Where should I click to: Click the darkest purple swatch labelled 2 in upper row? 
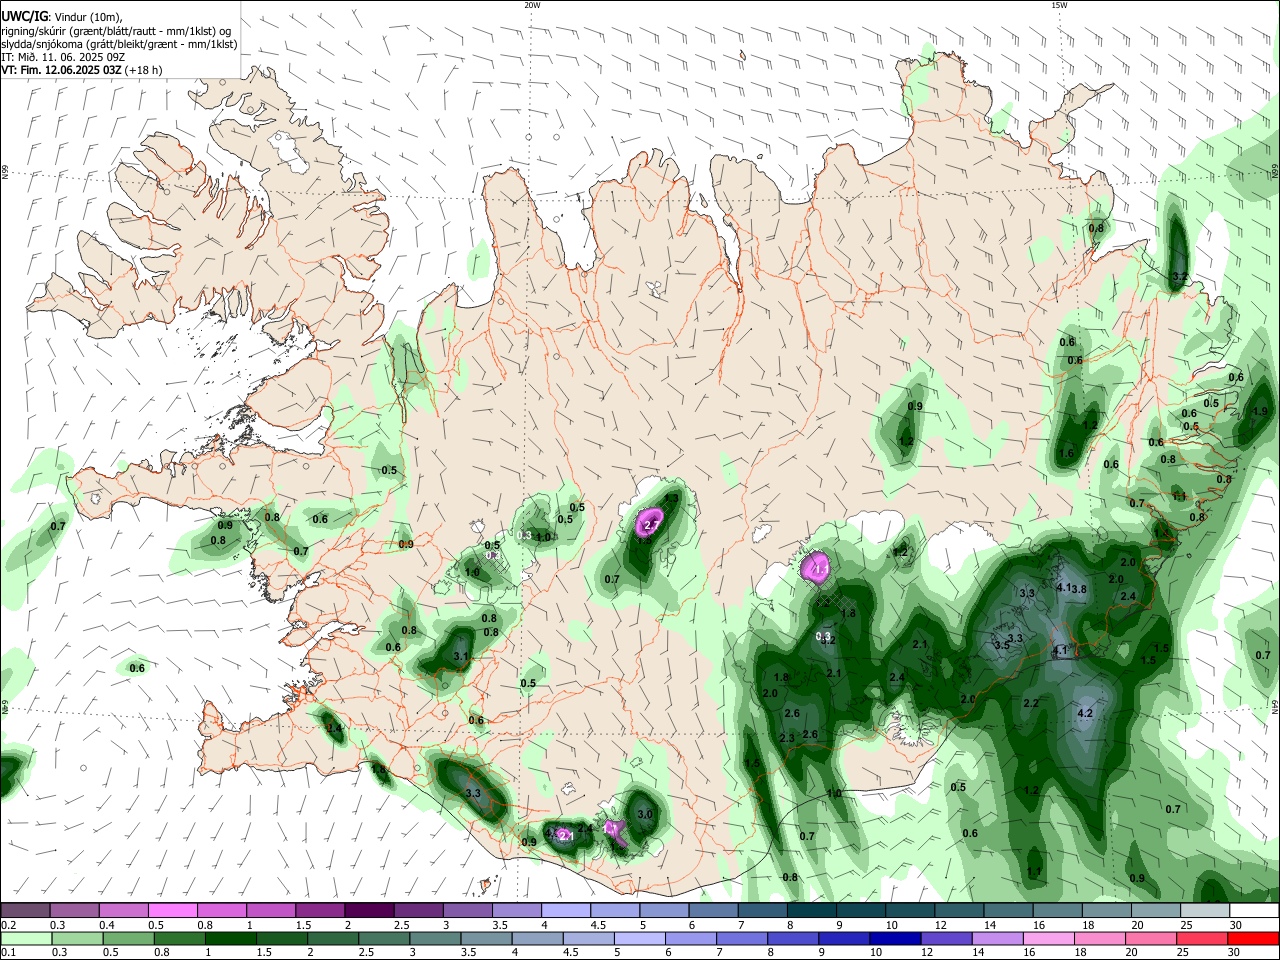click(368, 910)
